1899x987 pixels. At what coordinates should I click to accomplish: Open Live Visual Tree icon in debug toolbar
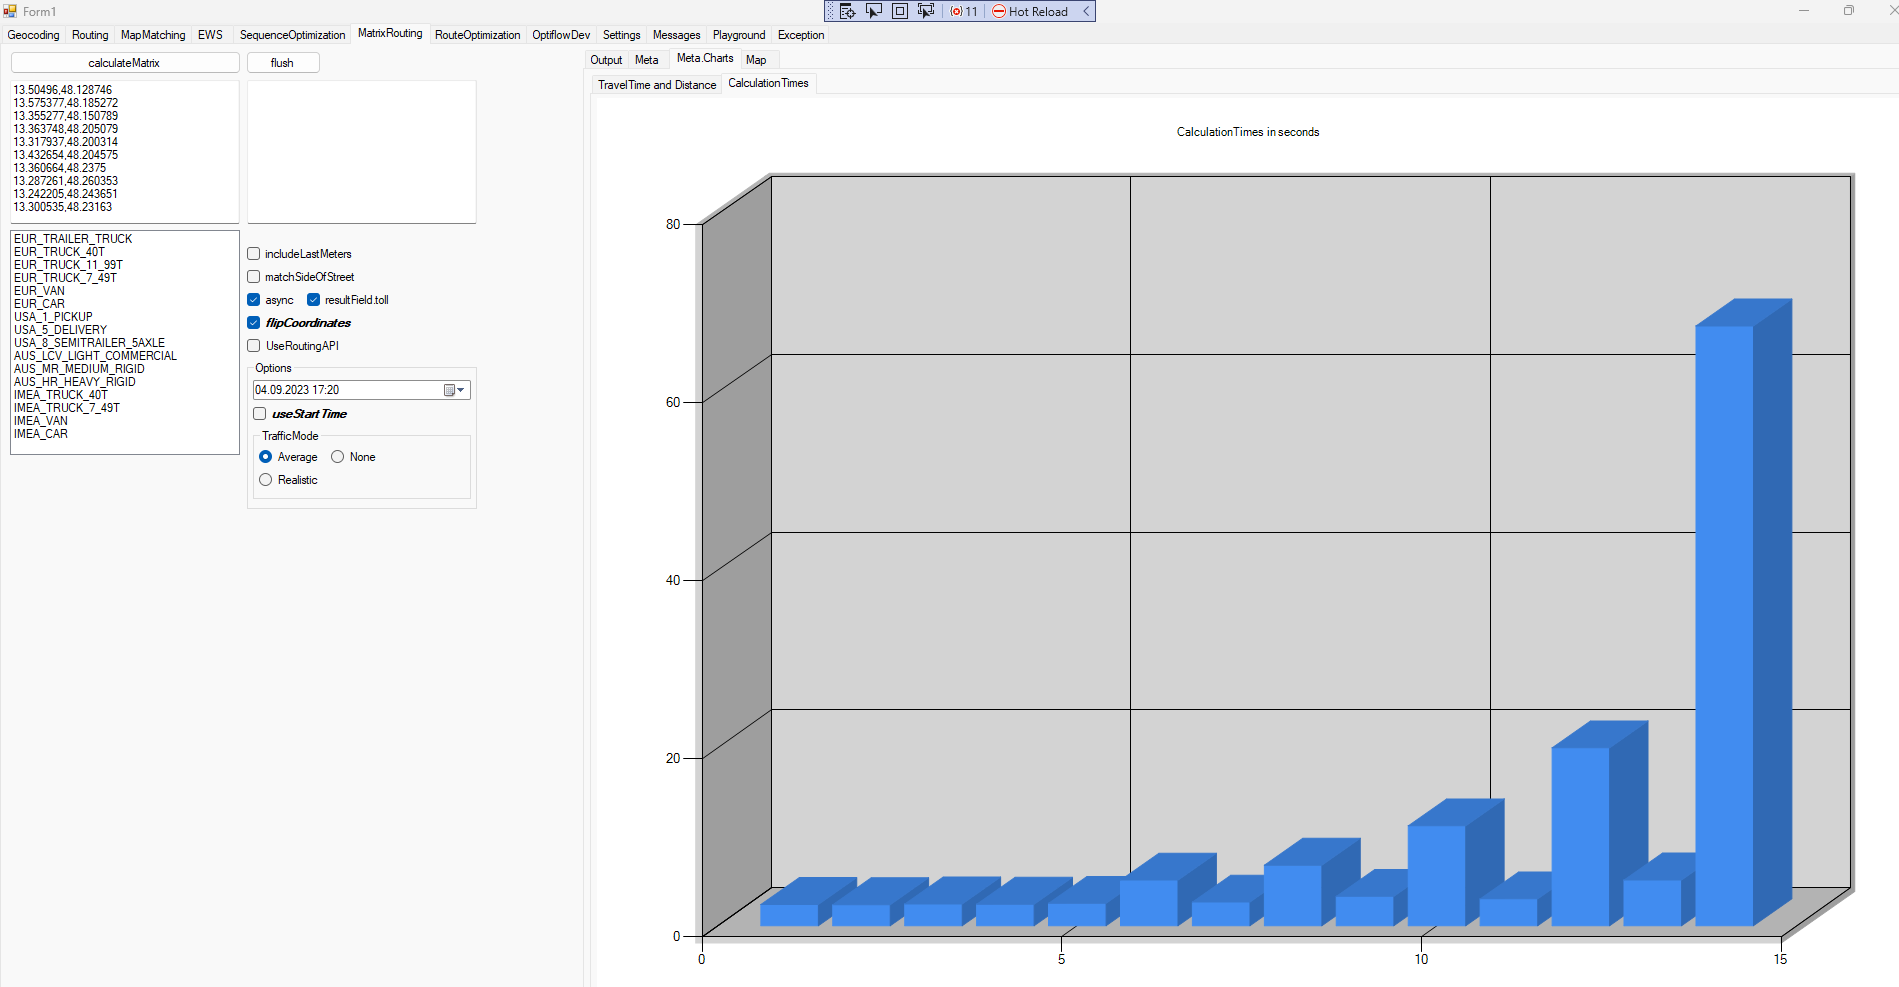[x=847, y=11]
